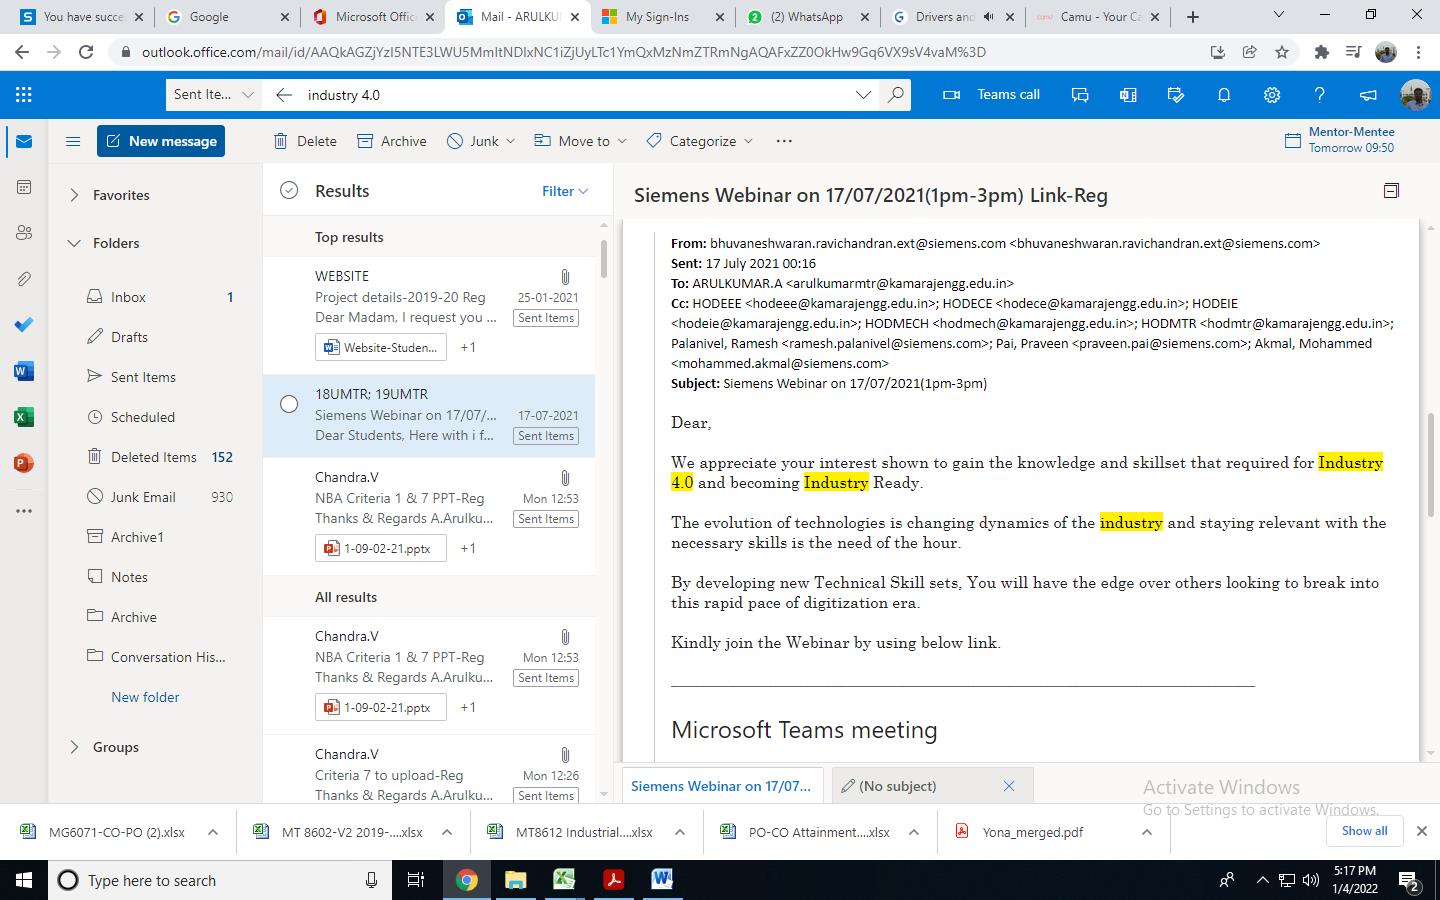Switch to the Siemens Webinar reading tab
Image resolution: width=1440 pixels, height=900 pixels.
coord(722,786)
